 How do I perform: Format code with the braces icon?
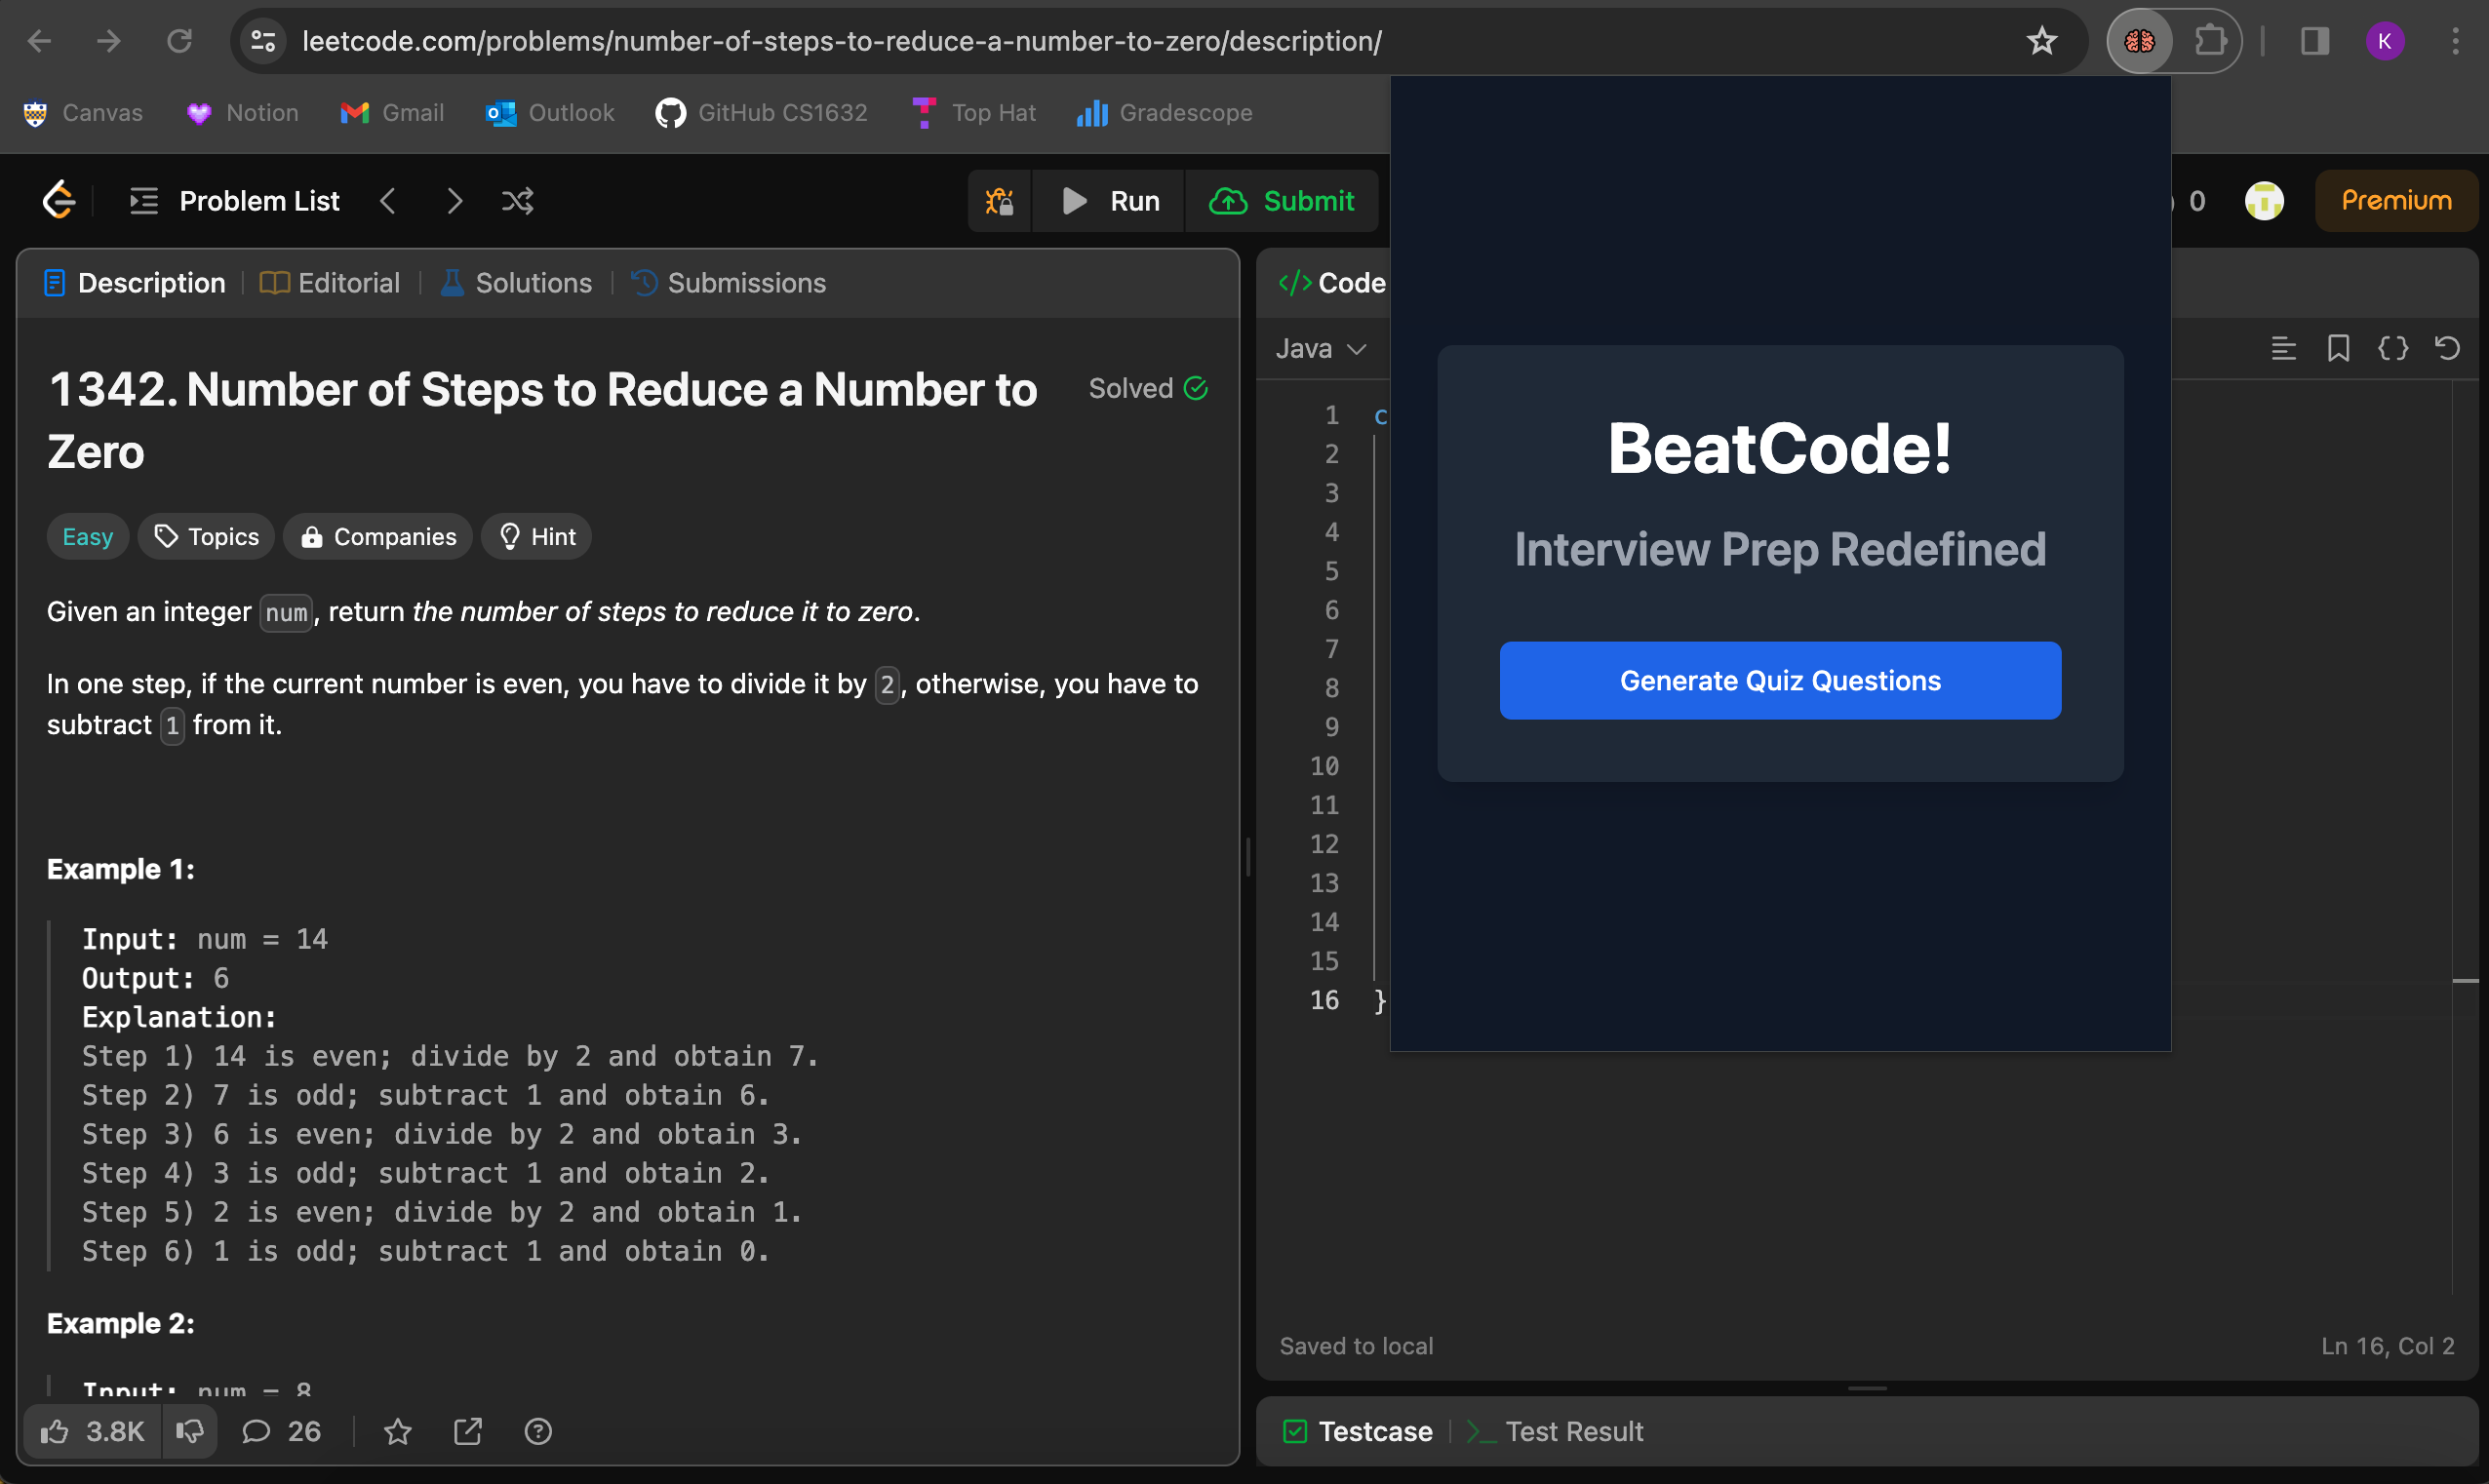2393,348
